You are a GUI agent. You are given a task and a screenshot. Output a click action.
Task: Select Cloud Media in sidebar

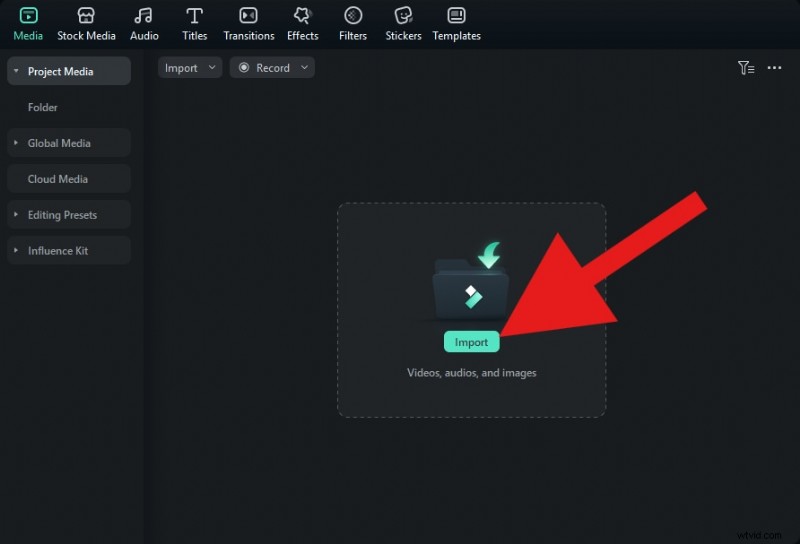pos(69,179)
